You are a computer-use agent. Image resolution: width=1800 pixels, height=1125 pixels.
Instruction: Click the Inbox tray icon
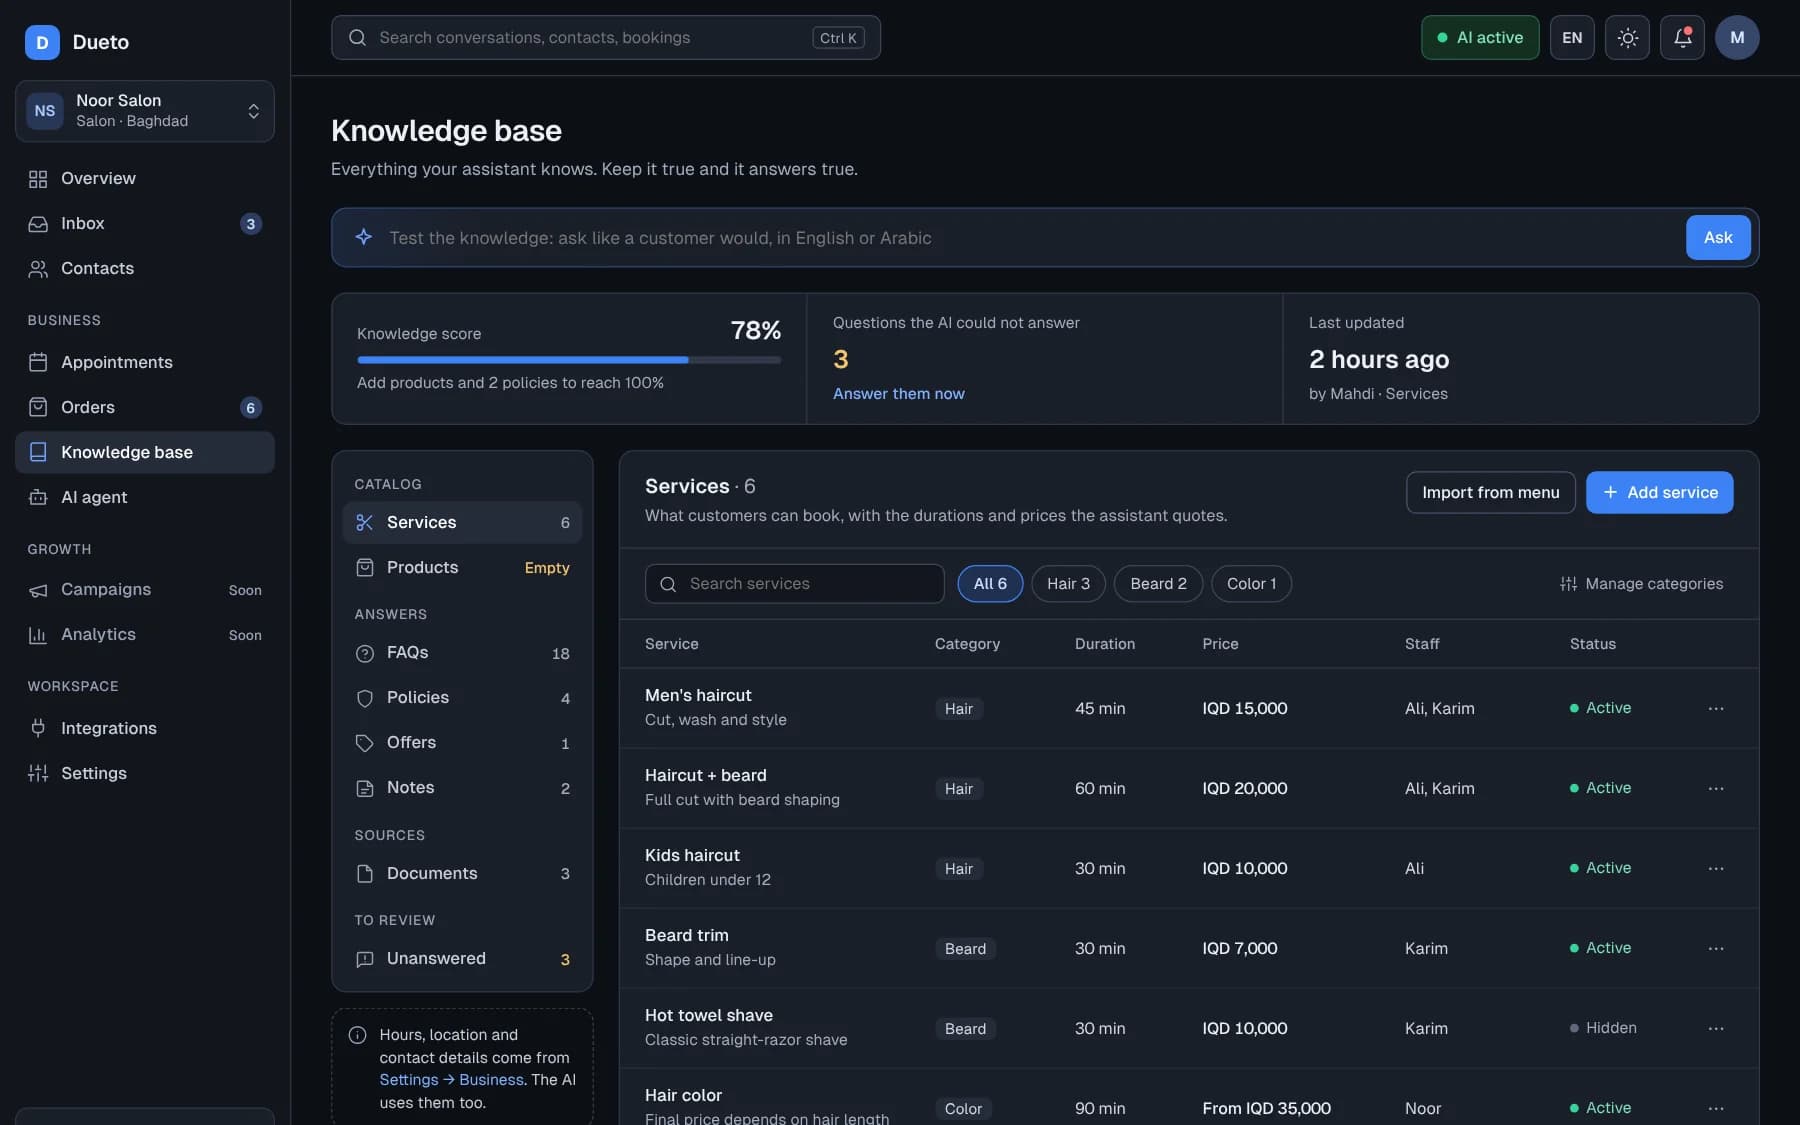38,224
